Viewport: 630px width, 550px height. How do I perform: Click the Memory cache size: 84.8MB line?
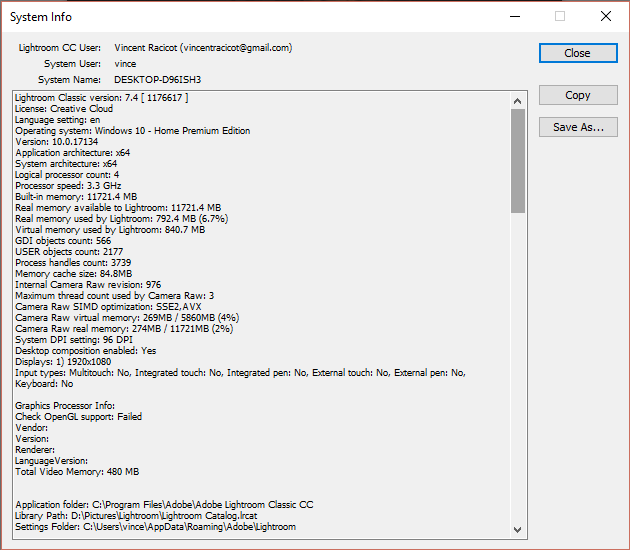click(74, 274)
